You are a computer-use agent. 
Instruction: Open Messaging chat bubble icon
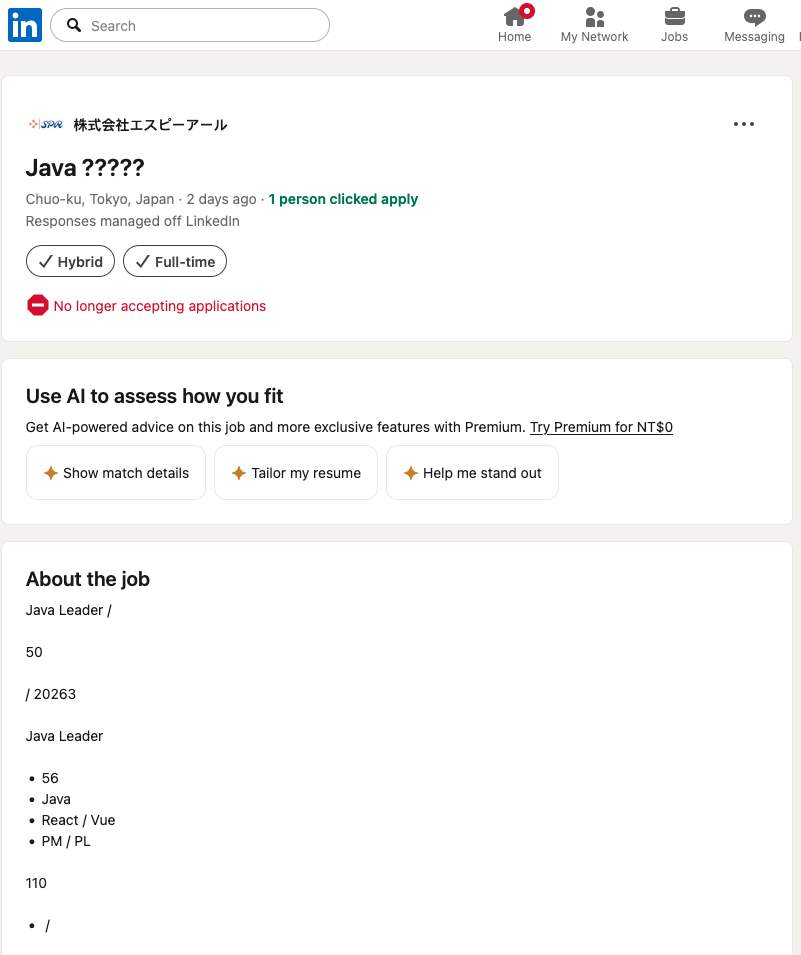[x=754, y=17]
